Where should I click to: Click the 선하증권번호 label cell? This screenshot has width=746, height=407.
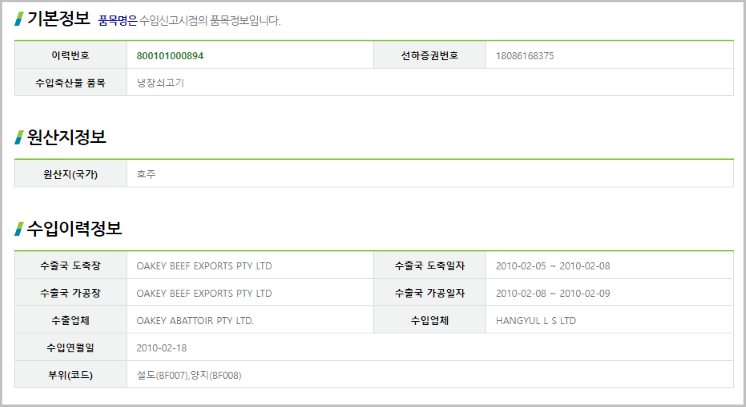click(430, 55)
